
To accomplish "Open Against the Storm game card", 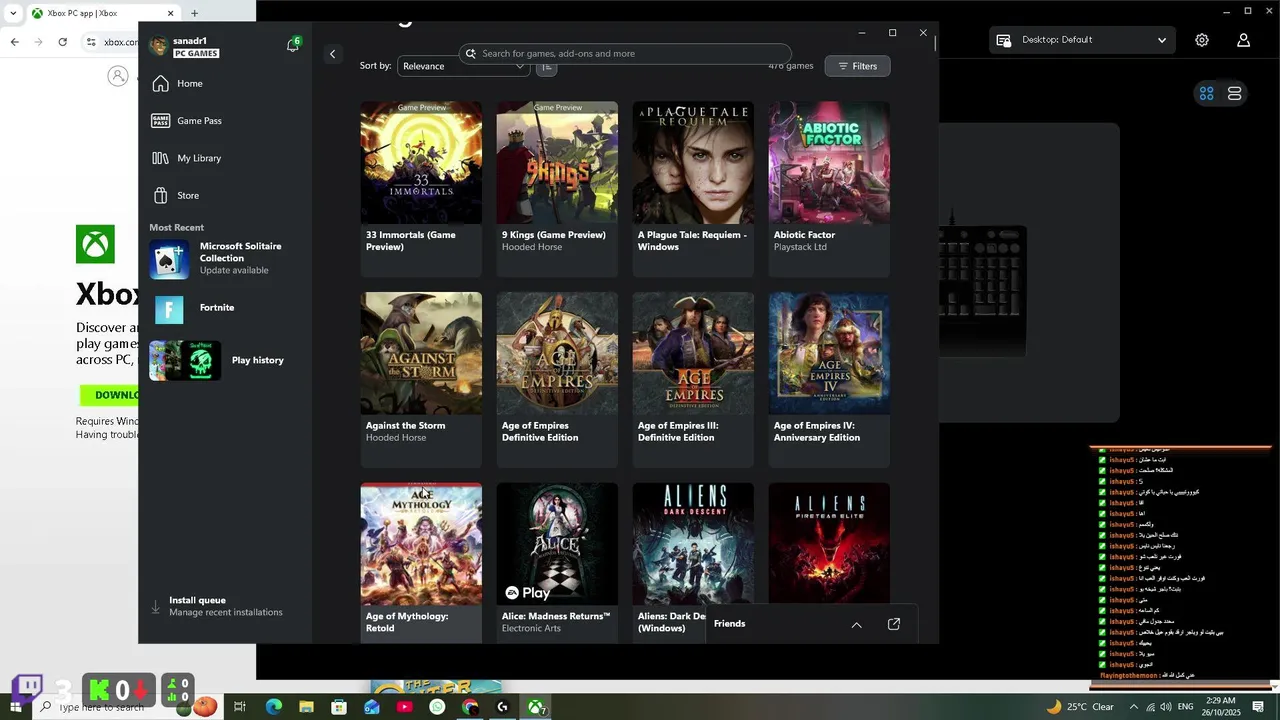I will pyautogui.click(x=421, y=379).
